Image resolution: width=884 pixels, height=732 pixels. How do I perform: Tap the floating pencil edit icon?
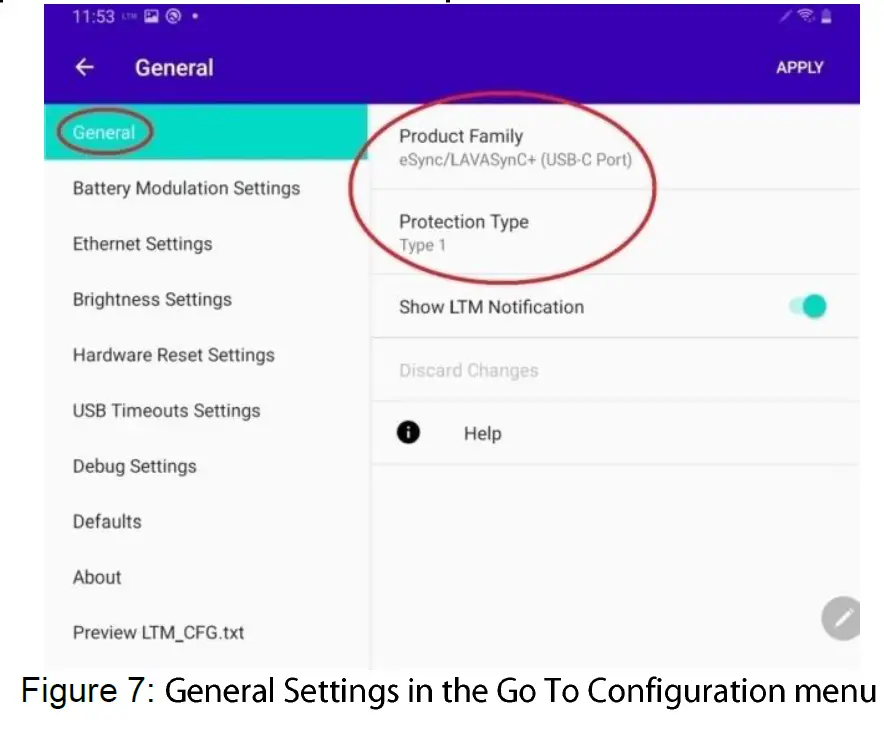842,618
